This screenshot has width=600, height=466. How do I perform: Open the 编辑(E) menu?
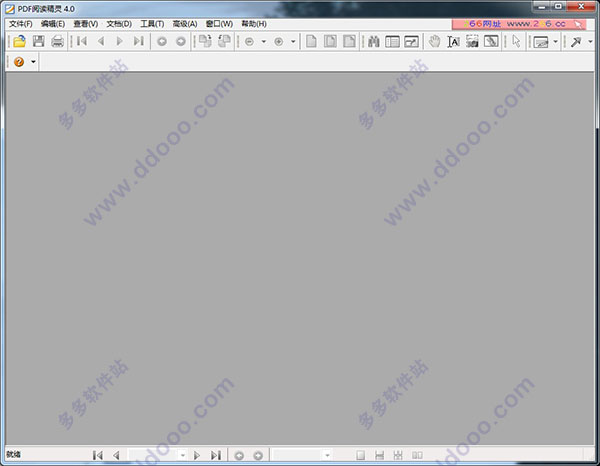point(53,24)
